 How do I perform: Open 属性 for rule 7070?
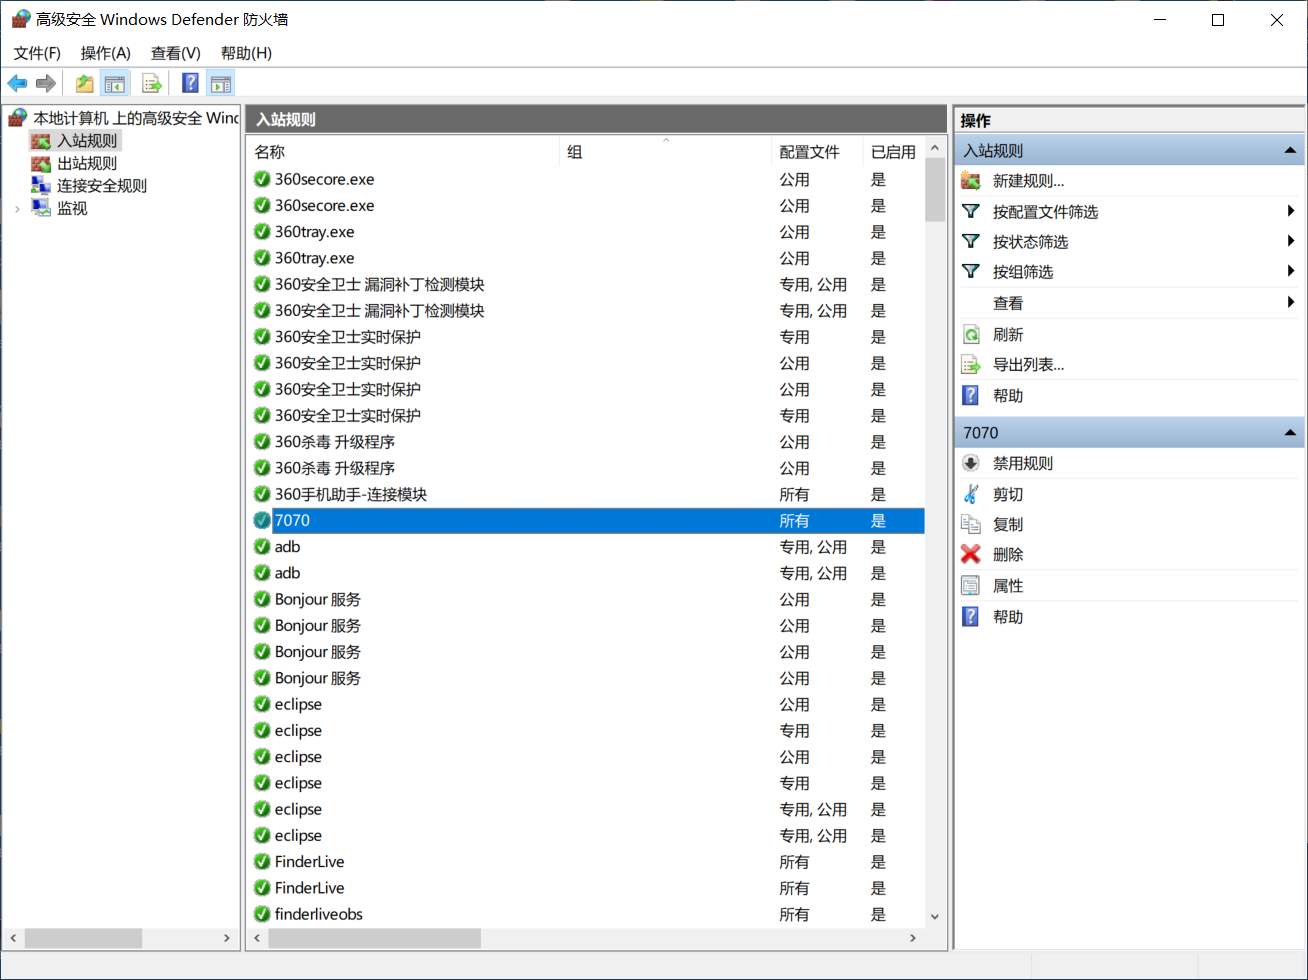click(1008, 586)
